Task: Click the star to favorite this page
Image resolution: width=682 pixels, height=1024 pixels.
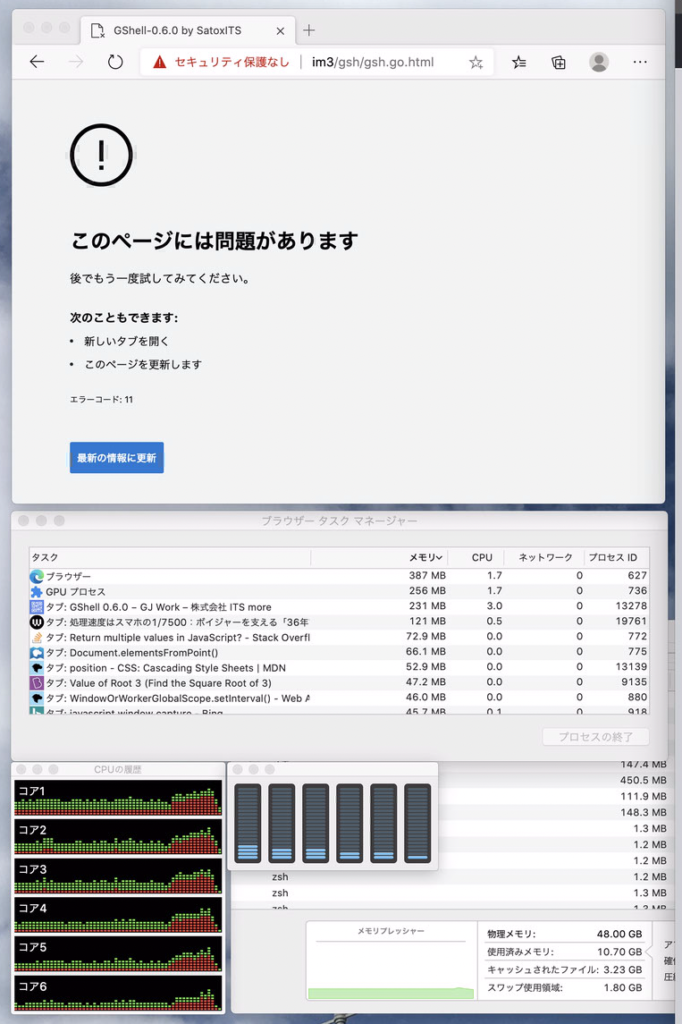Action: click(476, 62)
